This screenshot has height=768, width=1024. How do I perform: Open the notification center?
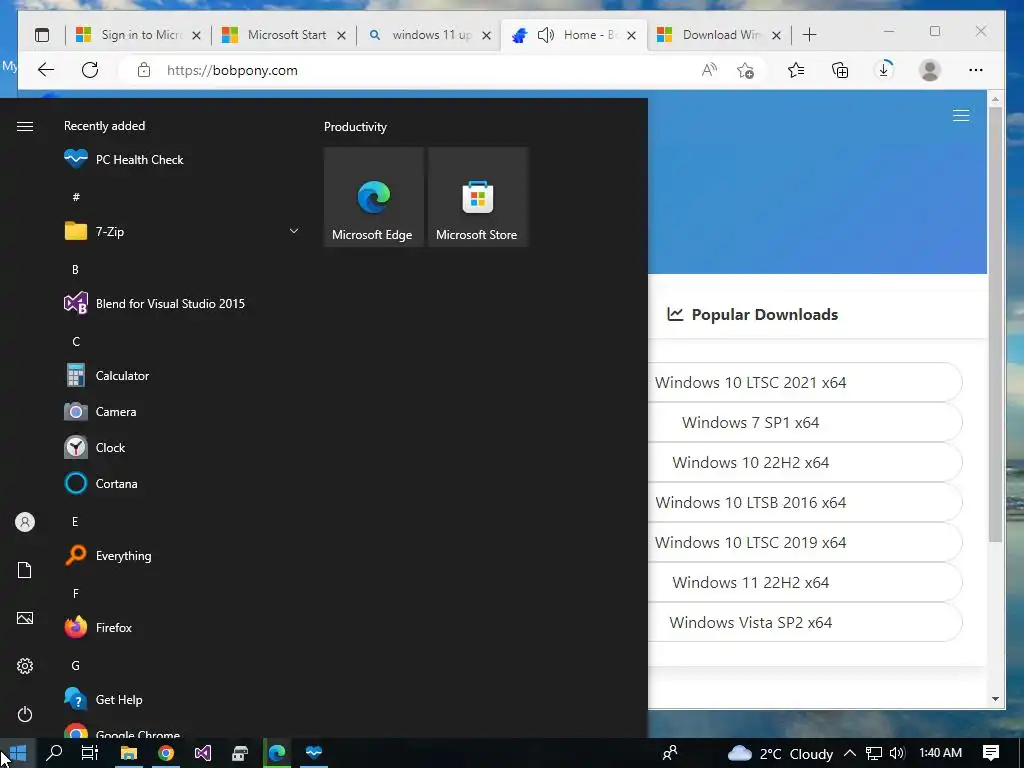tap(991, 753)
